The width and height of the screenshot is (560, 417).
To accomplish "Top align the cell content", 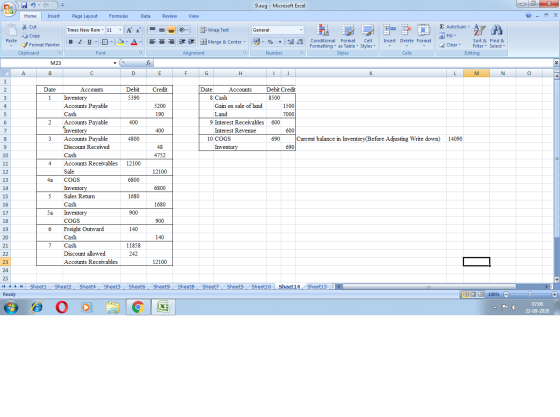I will [152, 30].
